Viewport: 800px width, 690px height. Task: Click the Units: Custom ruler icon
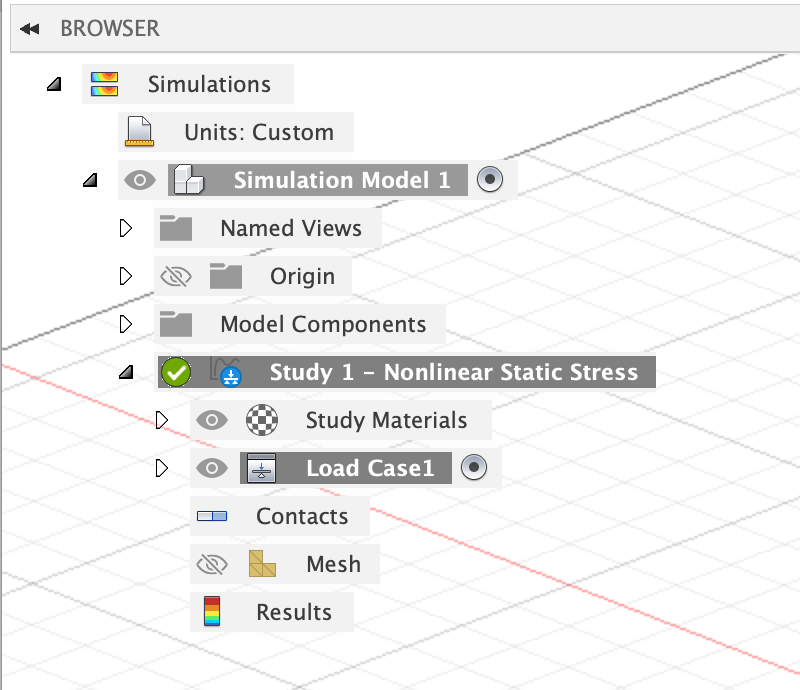pos(139,131)
